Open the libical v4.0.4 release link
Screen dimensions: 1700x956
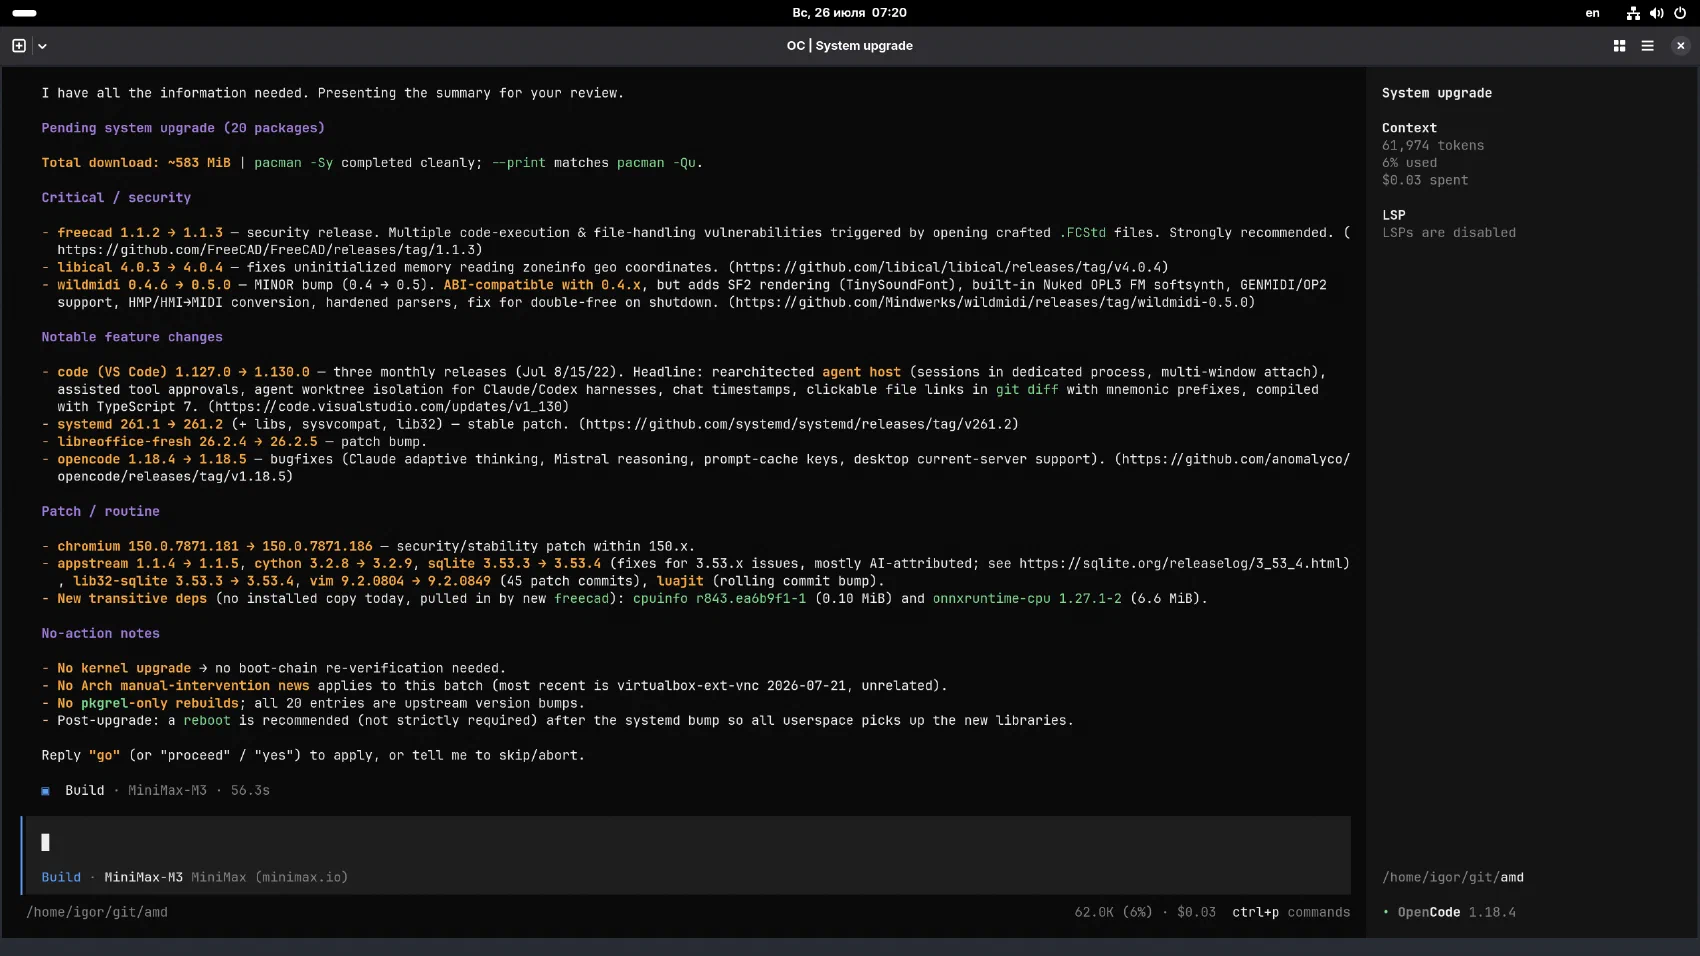[x=948, y=267]
